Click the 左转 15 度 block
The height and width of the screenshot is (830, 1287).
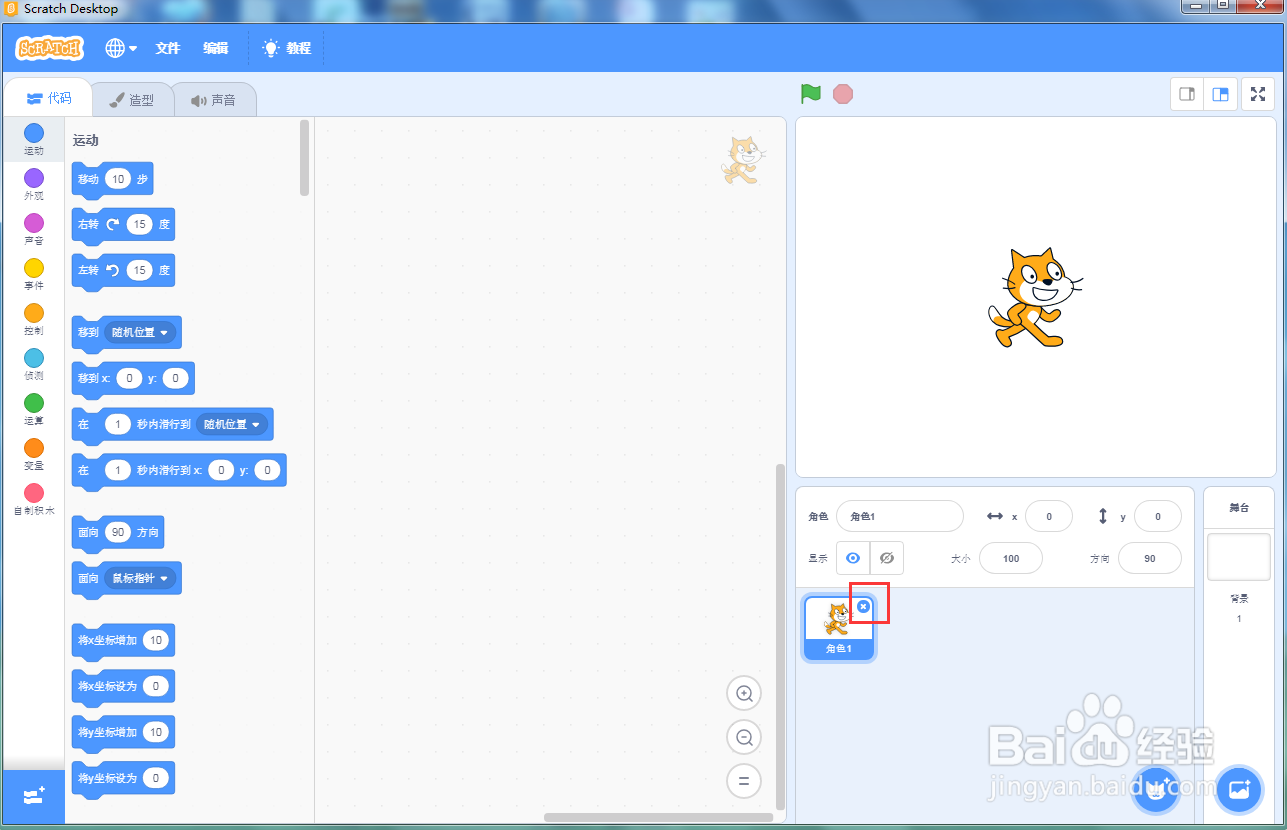122,271
